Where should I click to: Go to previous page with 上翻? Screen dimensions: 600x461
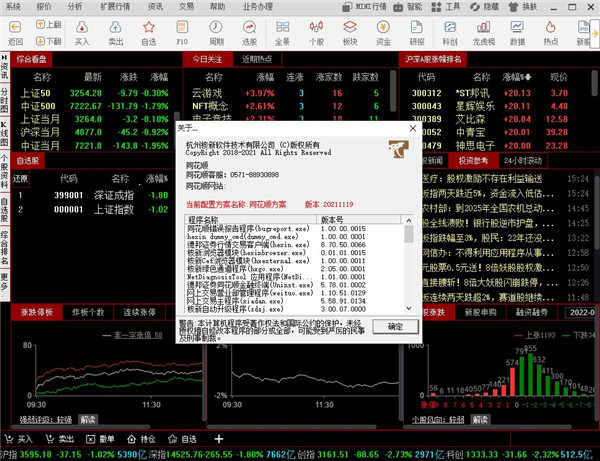(x=49, y=24)
